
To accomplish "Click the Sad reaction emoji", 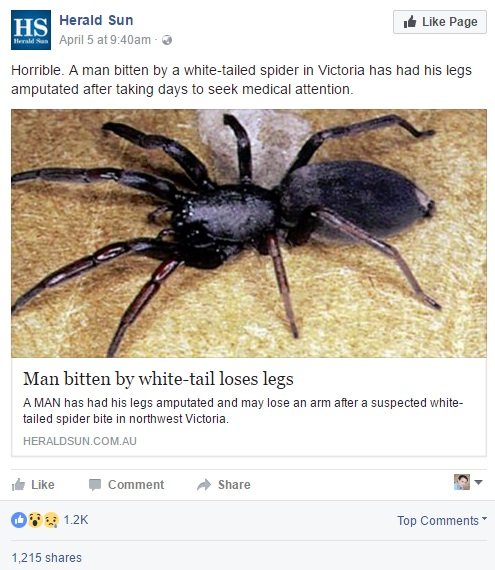I will (x=51, y=520).
